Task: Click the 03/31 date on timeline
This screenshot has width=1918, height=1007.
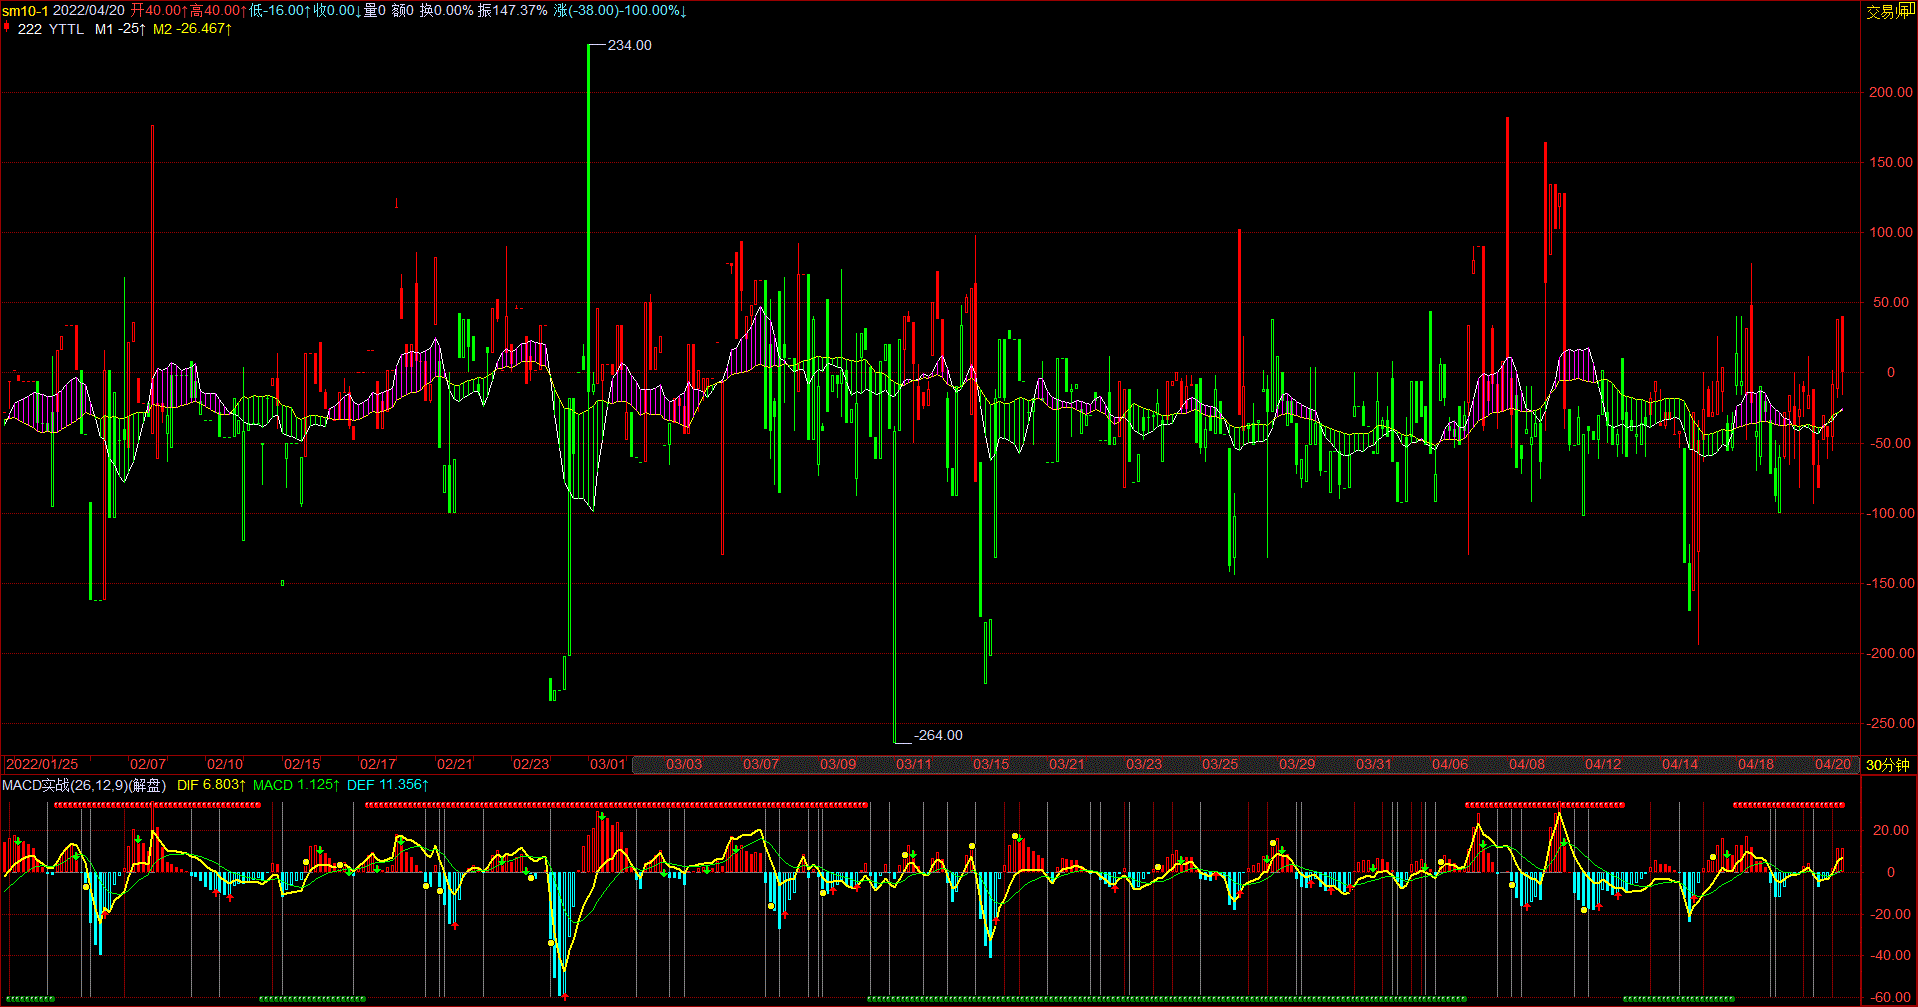Action: click(x=1374, y=764)
